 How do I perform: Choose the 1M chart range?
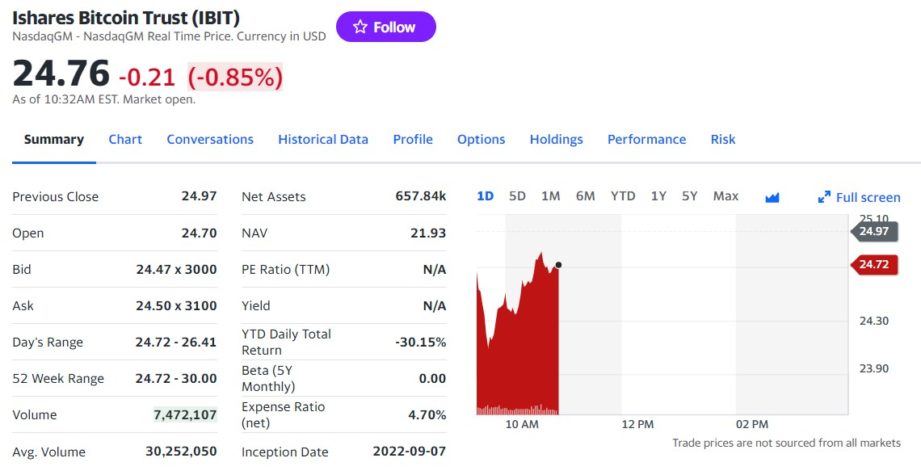click(550, 196)
